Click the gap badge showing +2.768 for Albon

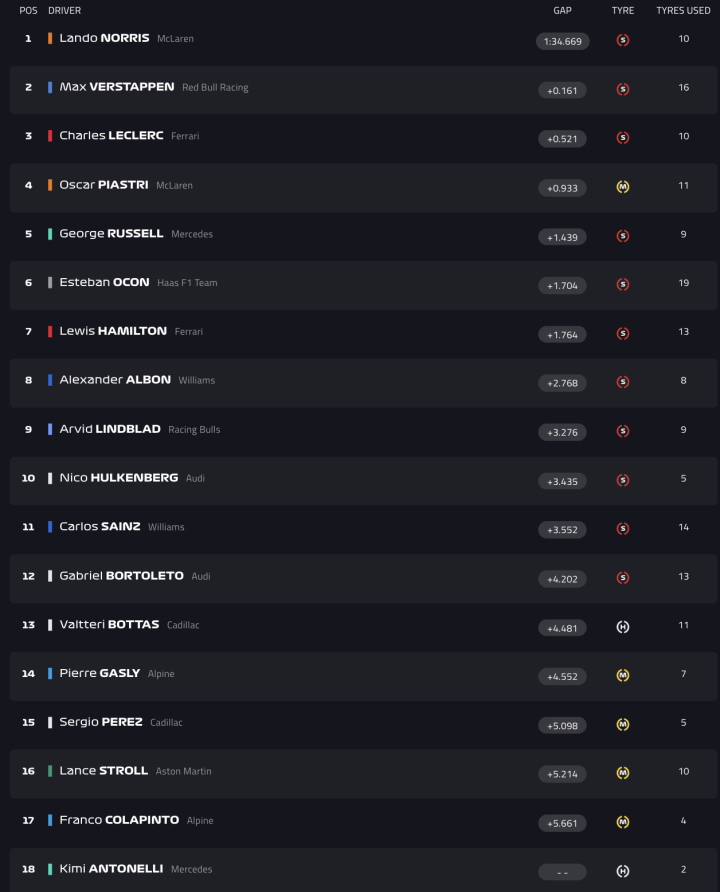coord(562,383)
